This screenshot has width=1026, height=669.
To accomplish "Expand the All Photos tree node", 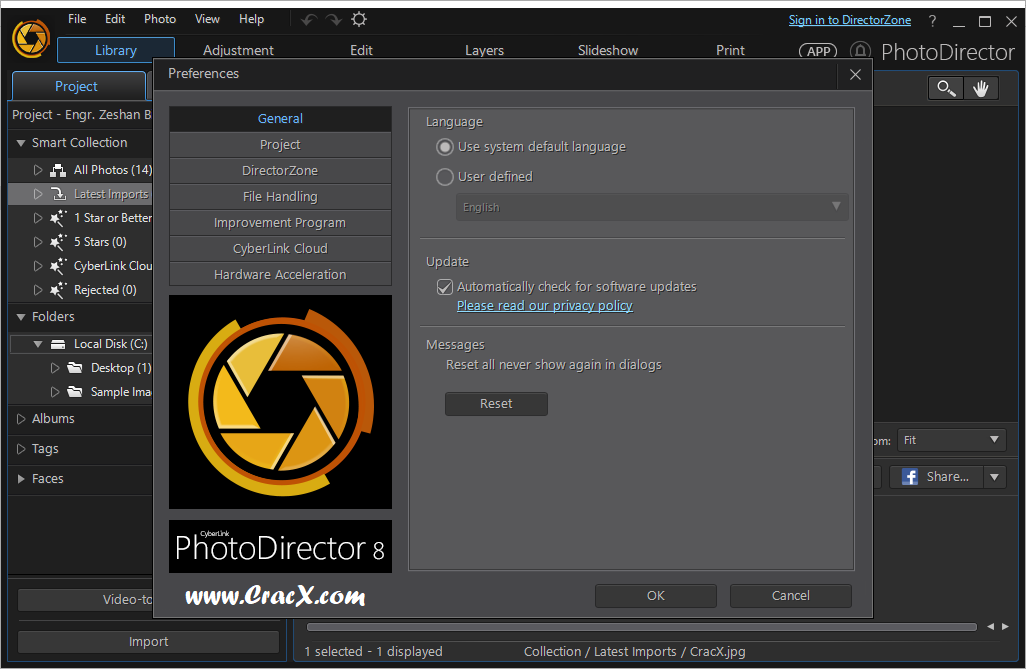I will point(38,170).
